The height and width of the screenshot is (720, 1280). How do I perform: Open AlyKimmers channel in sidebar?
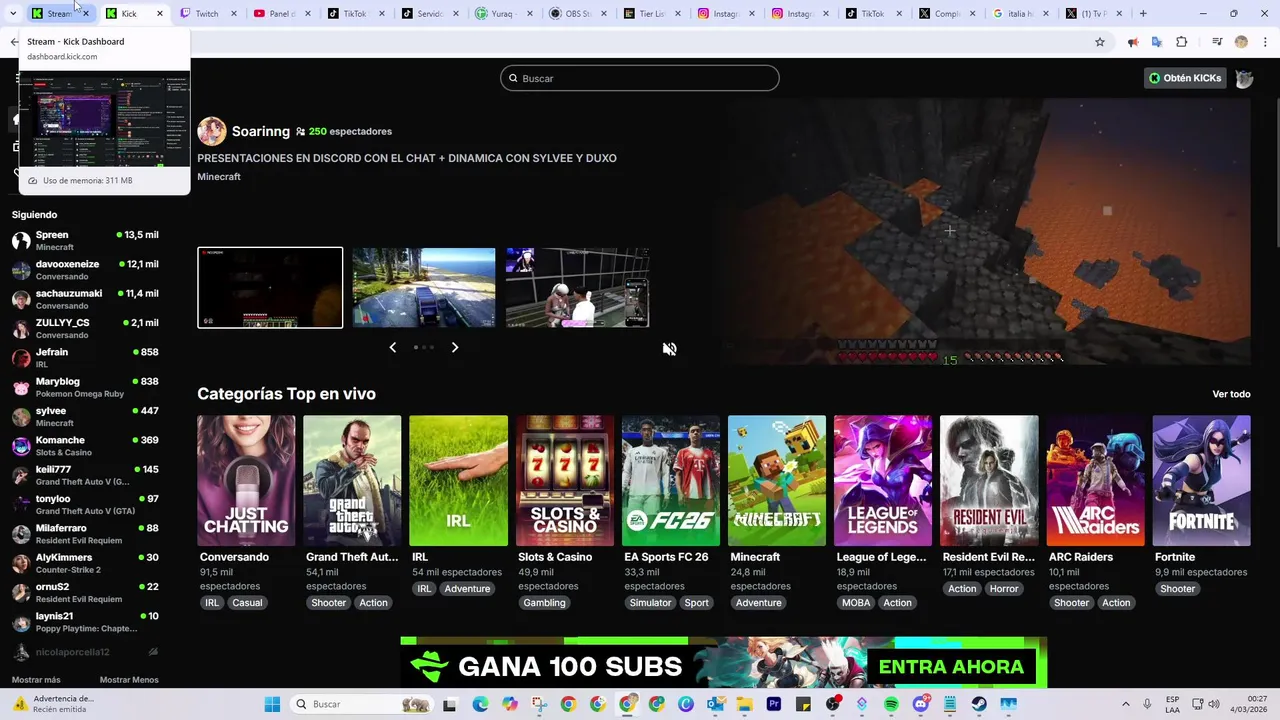[x=85, y=563]
